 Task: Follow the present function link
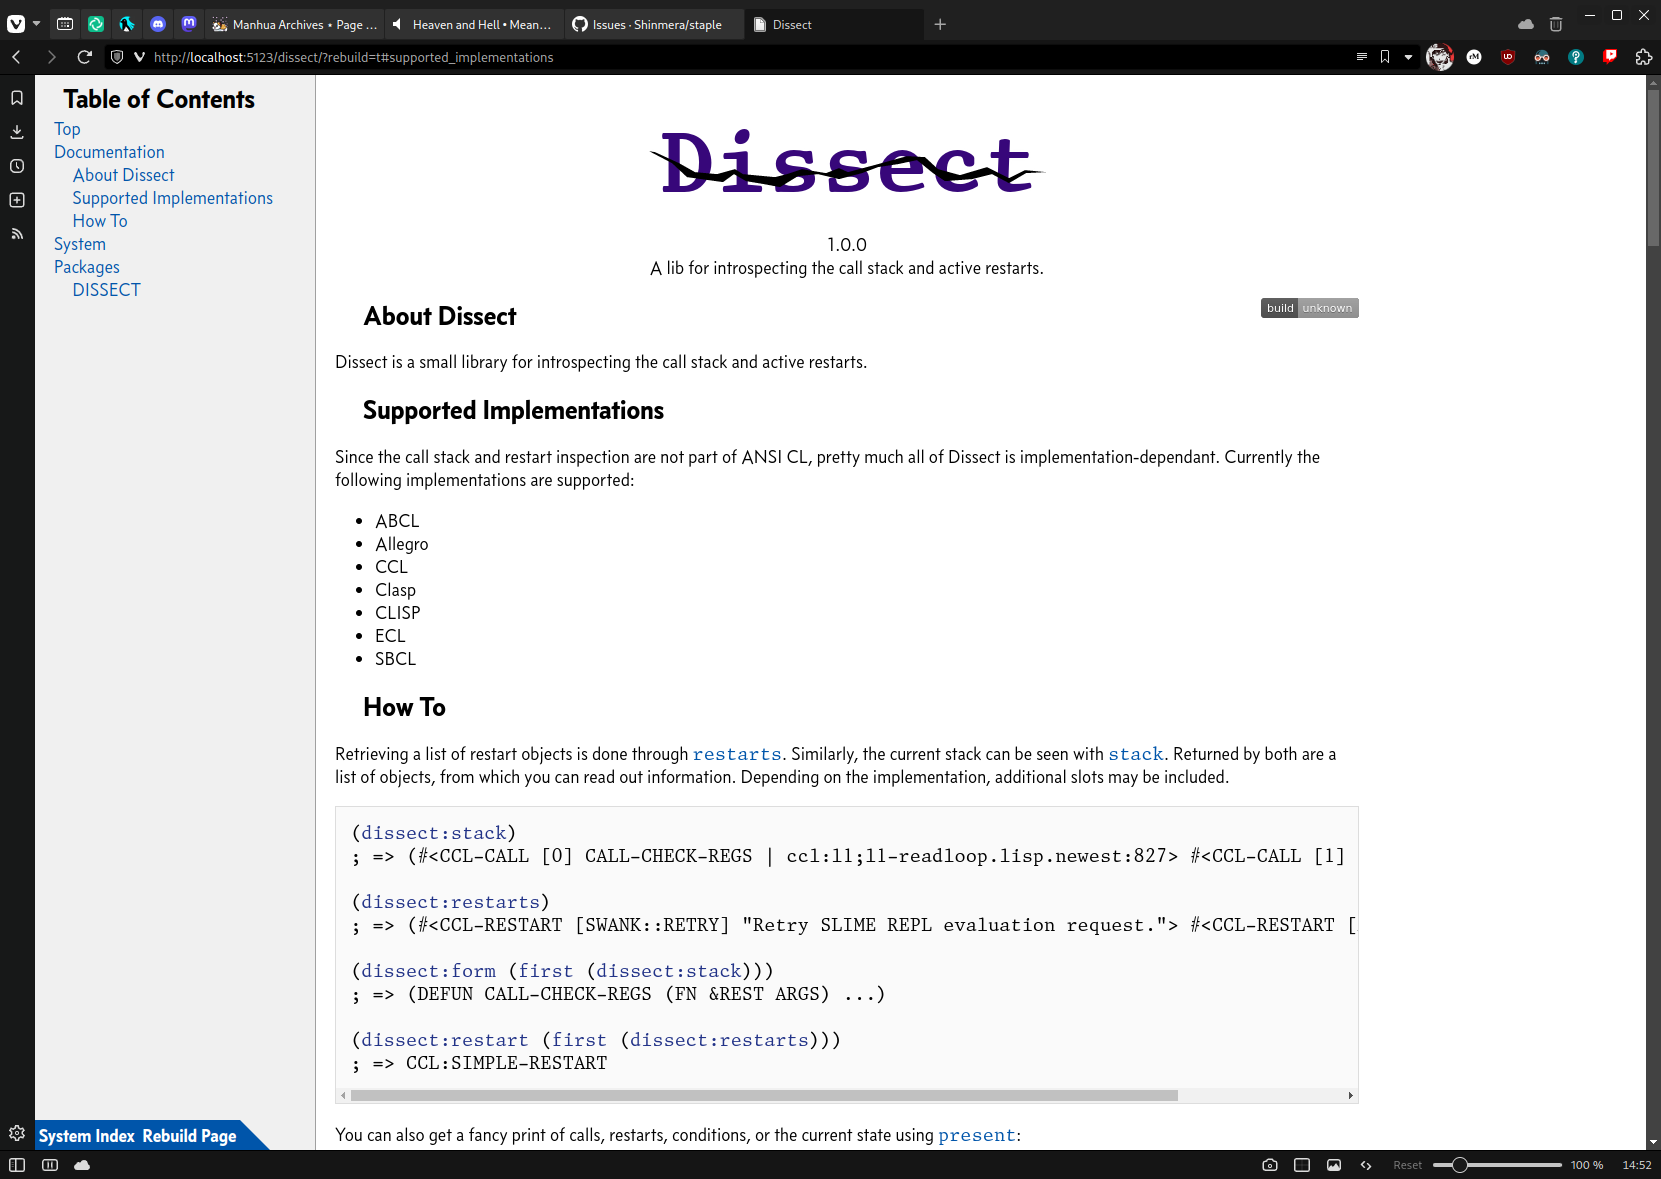click(977, 1135)
